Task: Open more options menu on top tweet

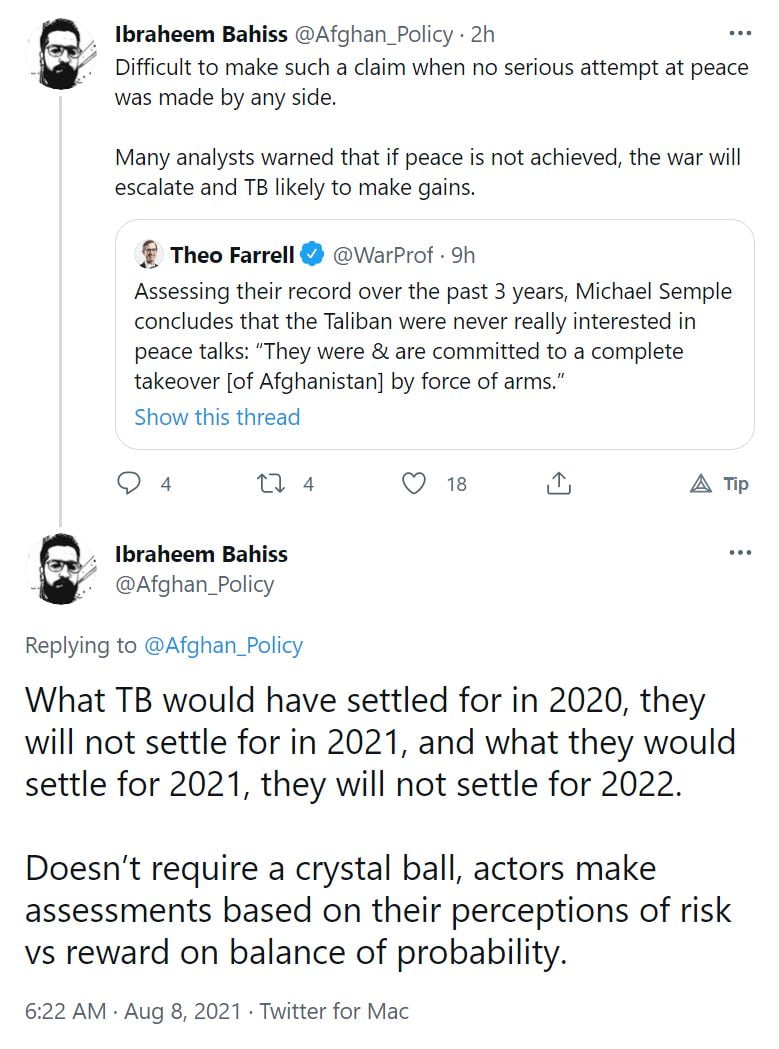Action: pyautogui.click(x=740, y=34)
